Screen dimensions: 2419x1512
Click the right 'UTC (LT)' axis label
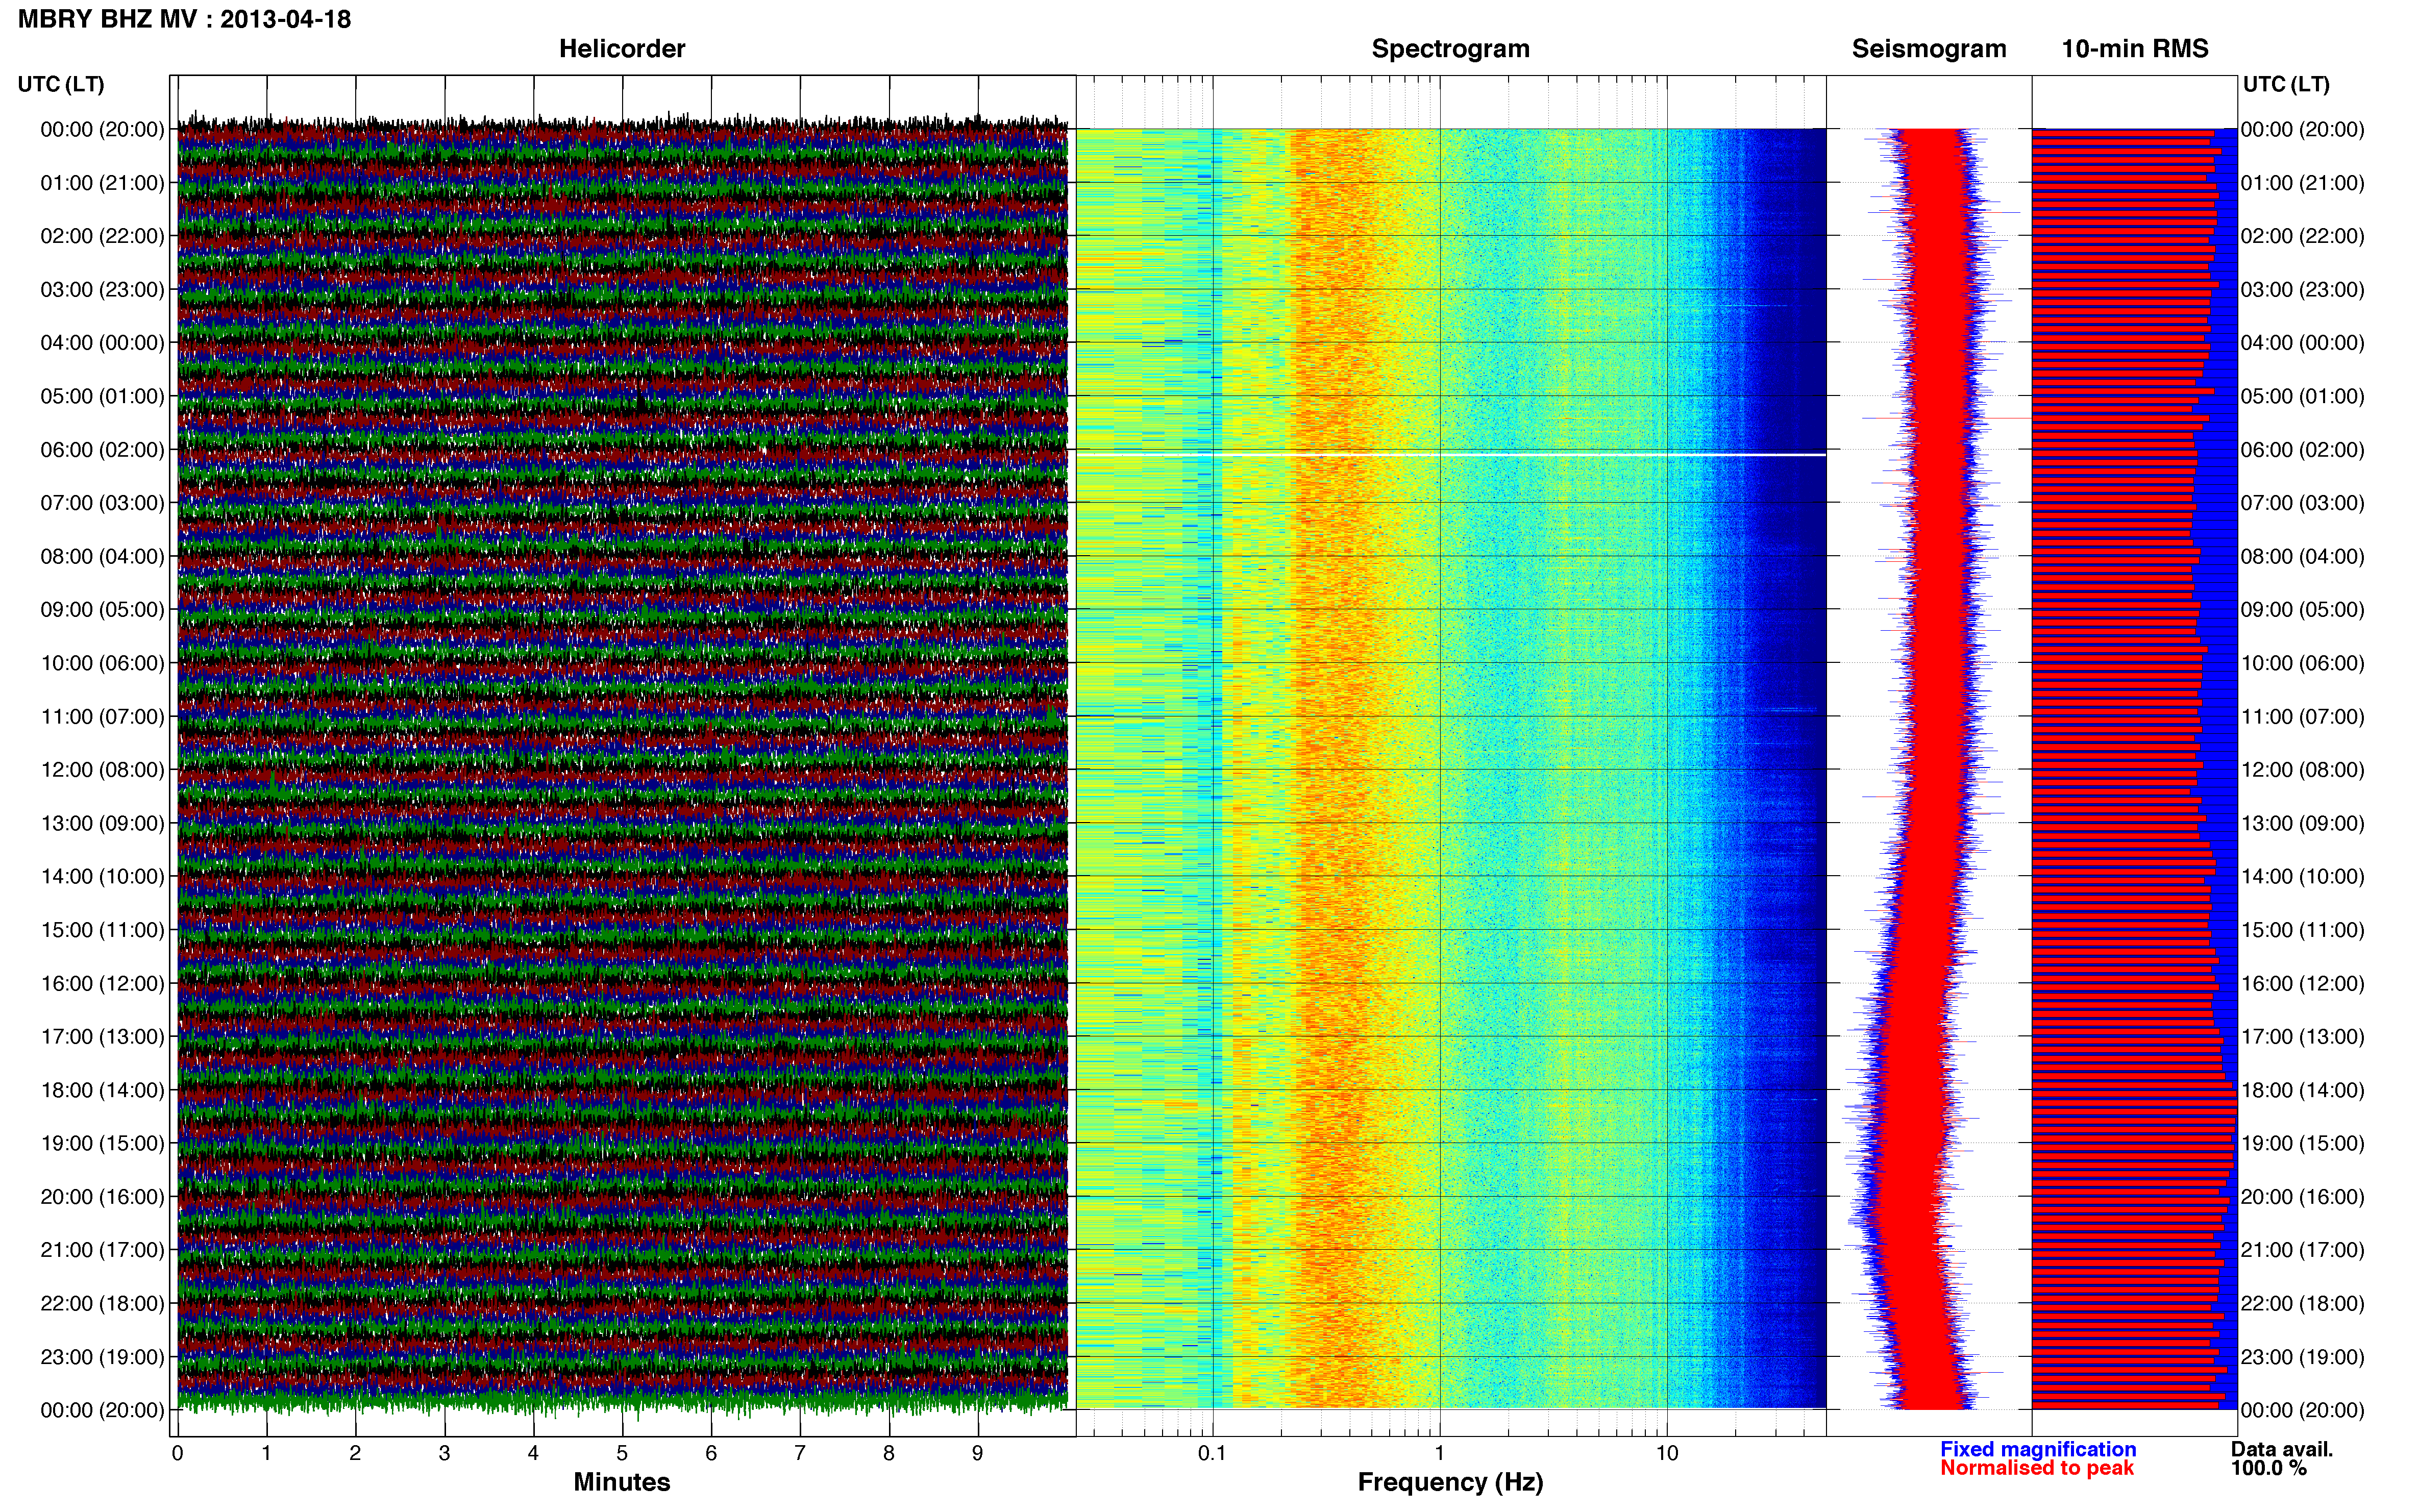tap(2286, 84)
